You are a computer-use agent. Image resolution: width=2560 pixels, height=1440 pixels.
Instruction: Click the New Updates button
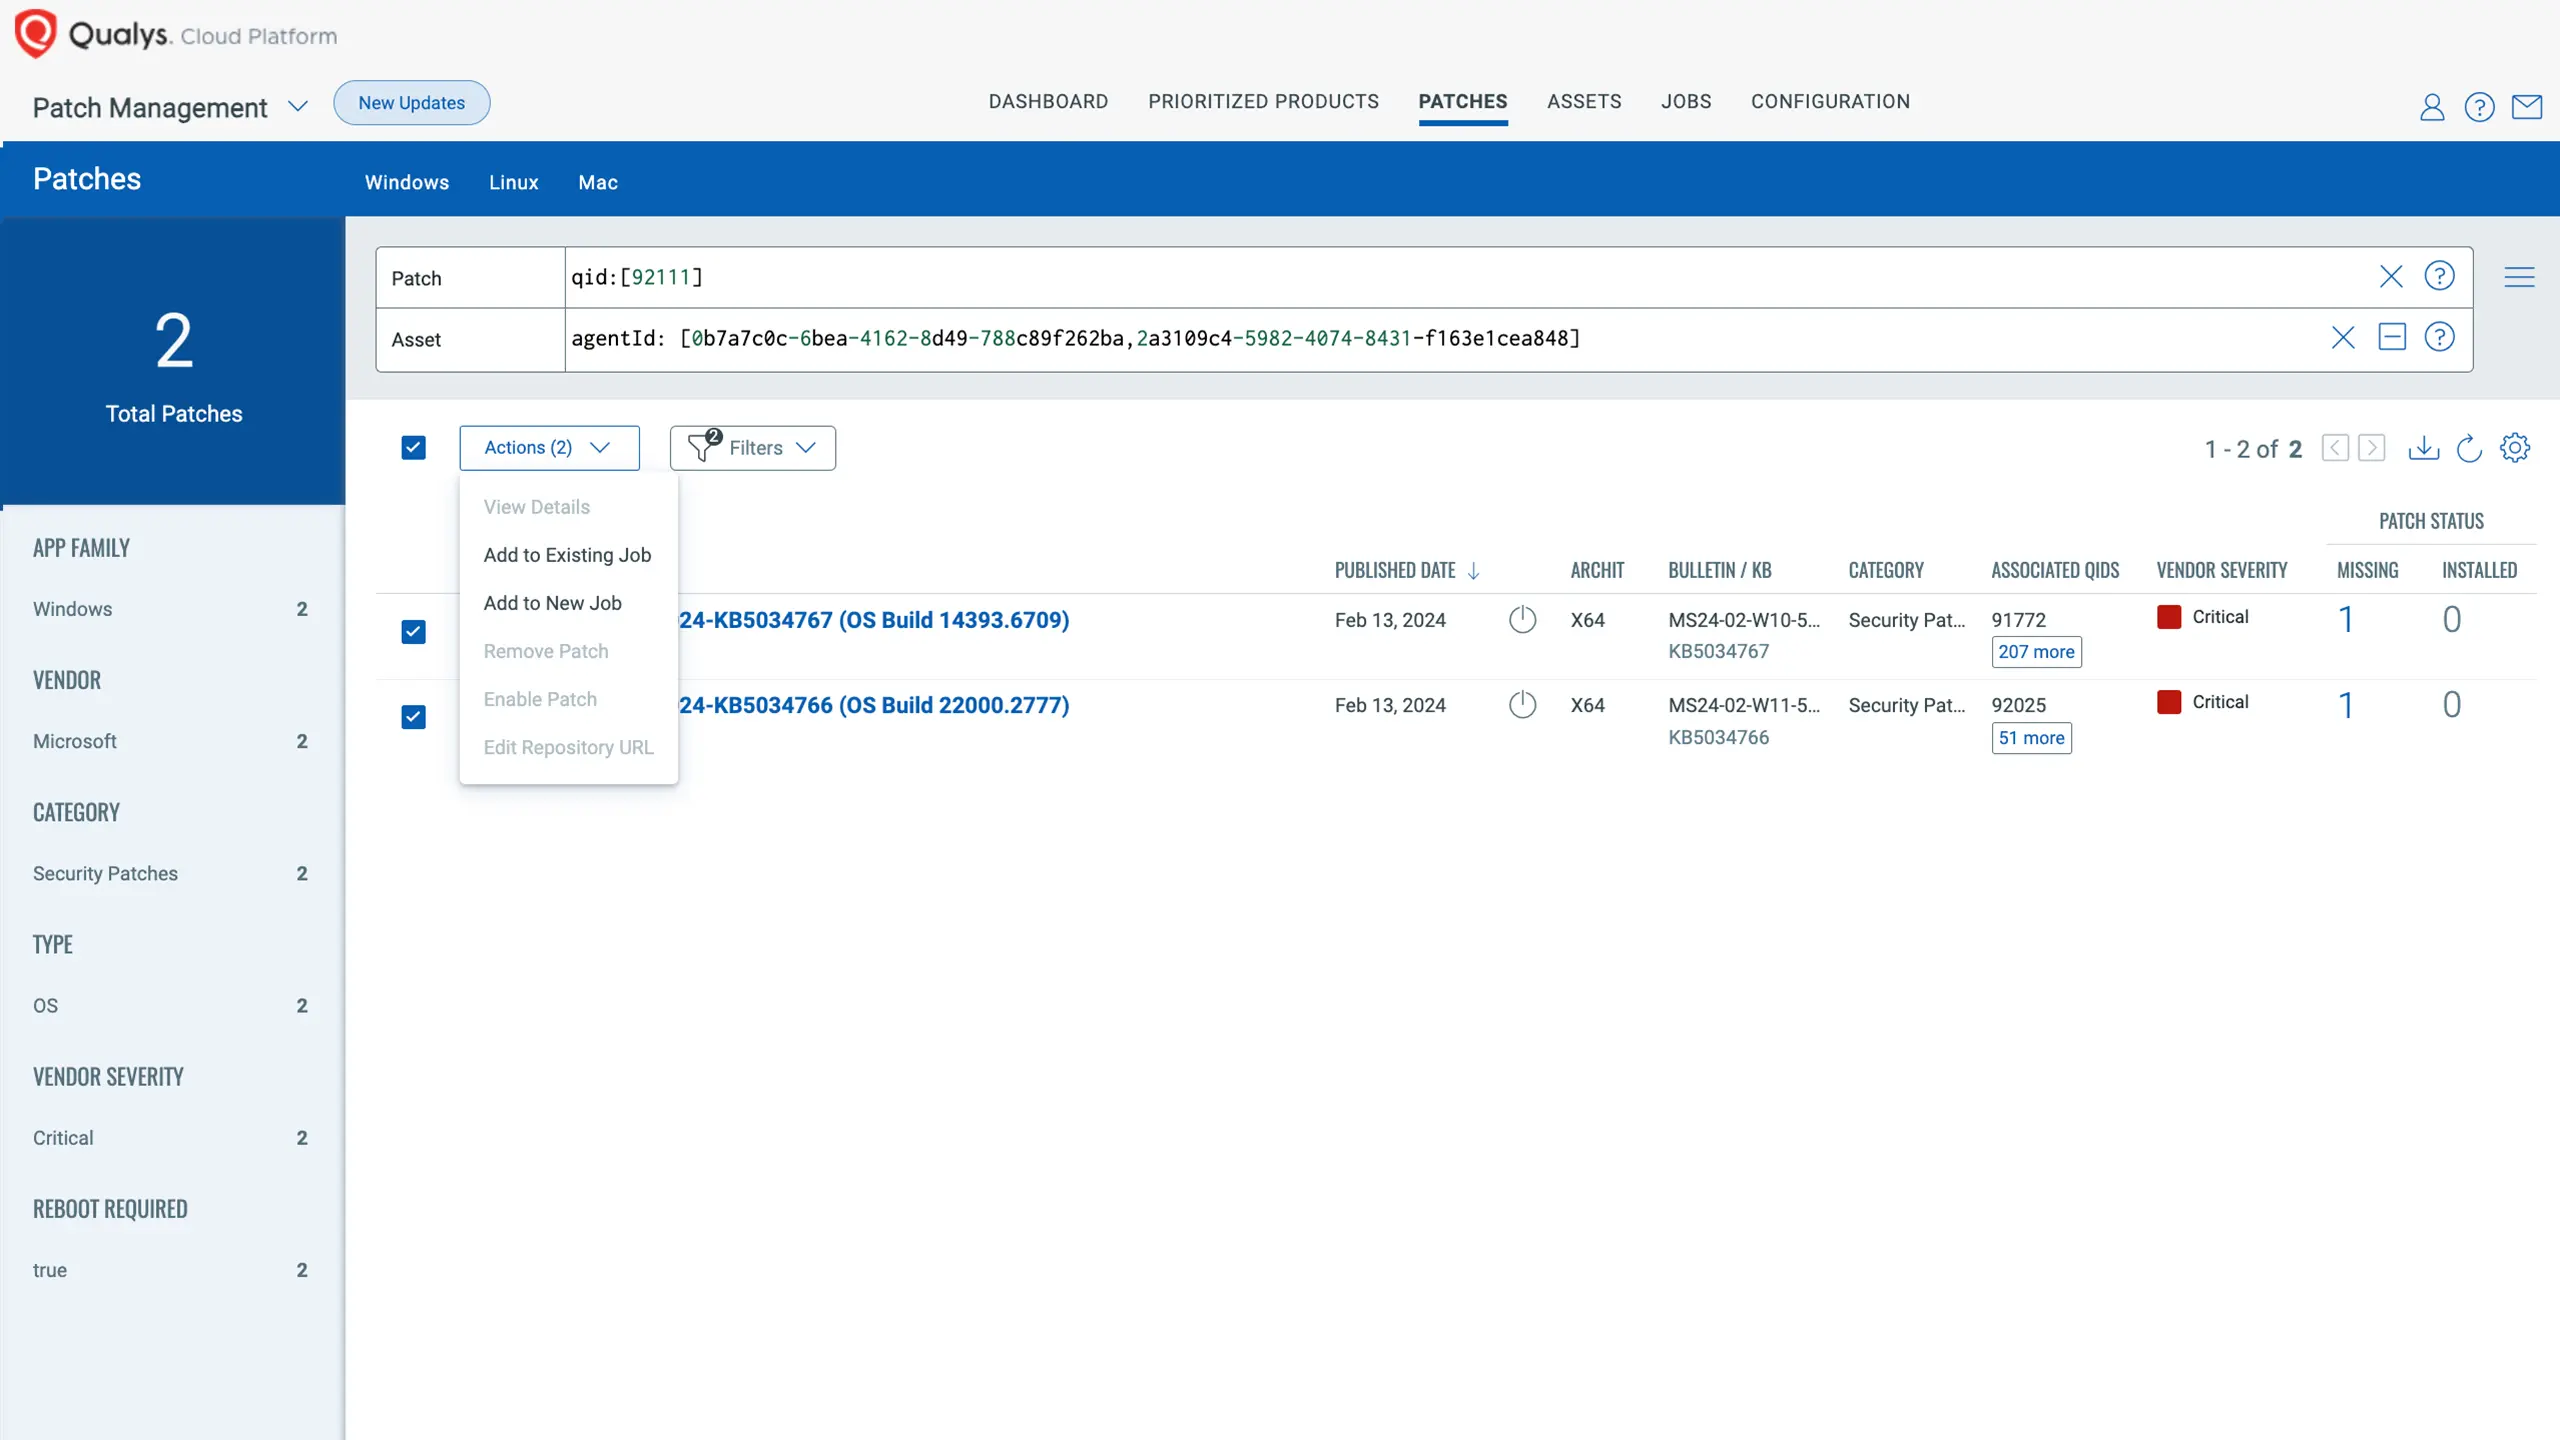(x=412, y=103)
